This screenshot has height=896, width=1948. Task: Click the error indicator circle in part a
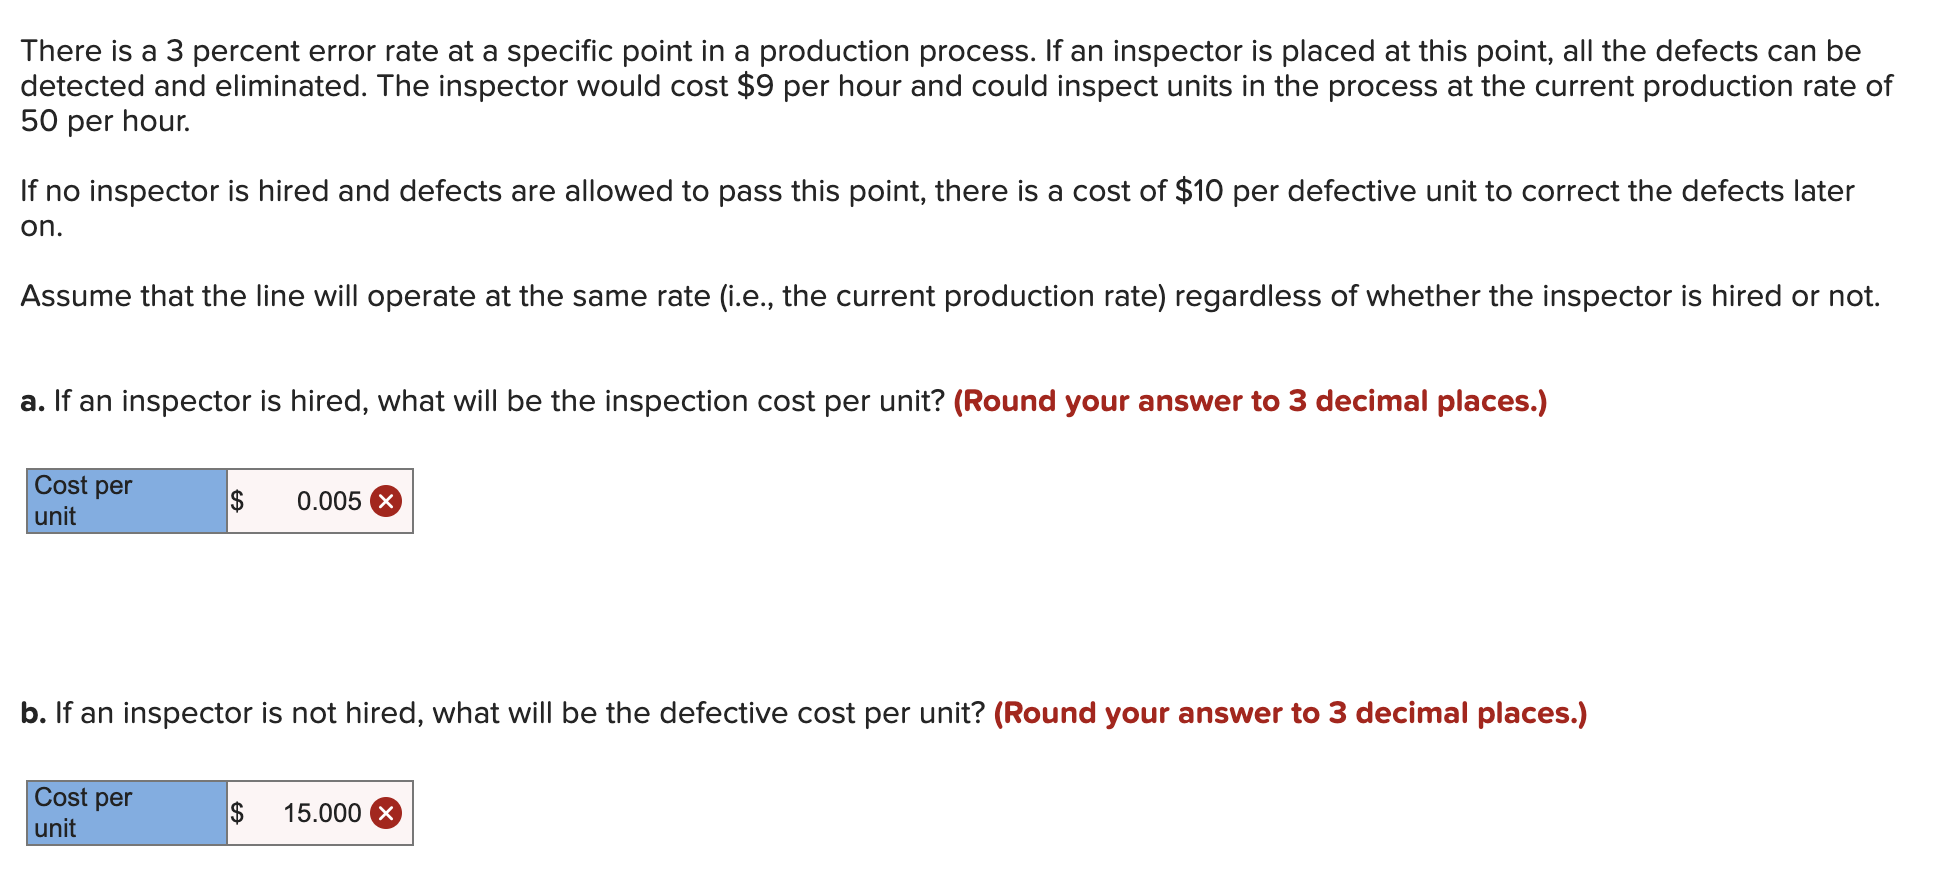385,501
